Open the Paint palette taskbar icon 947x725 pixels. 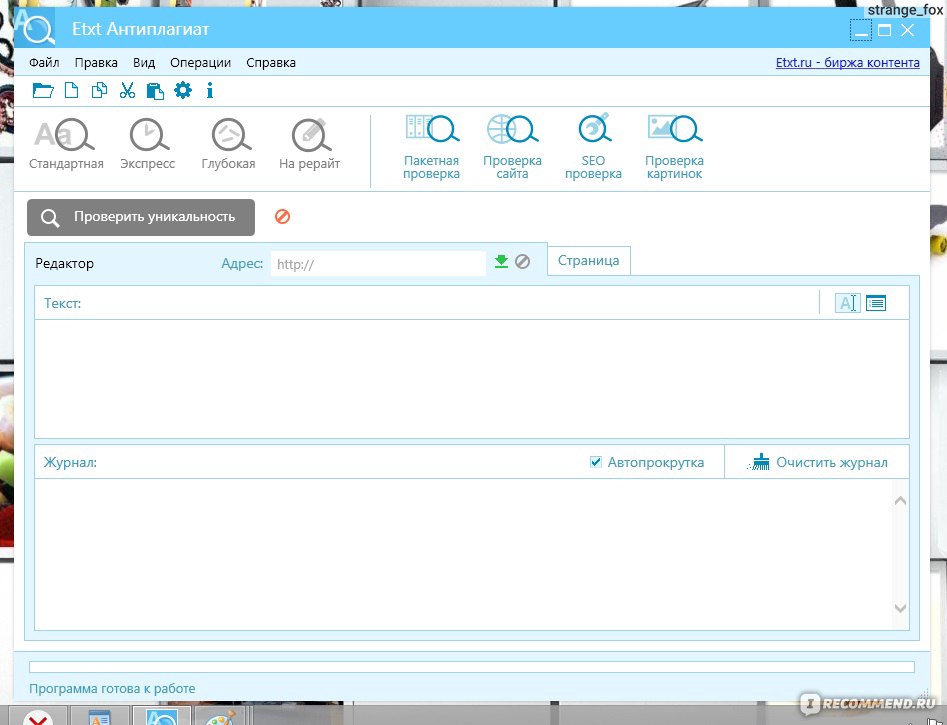(x=220, y=718)
